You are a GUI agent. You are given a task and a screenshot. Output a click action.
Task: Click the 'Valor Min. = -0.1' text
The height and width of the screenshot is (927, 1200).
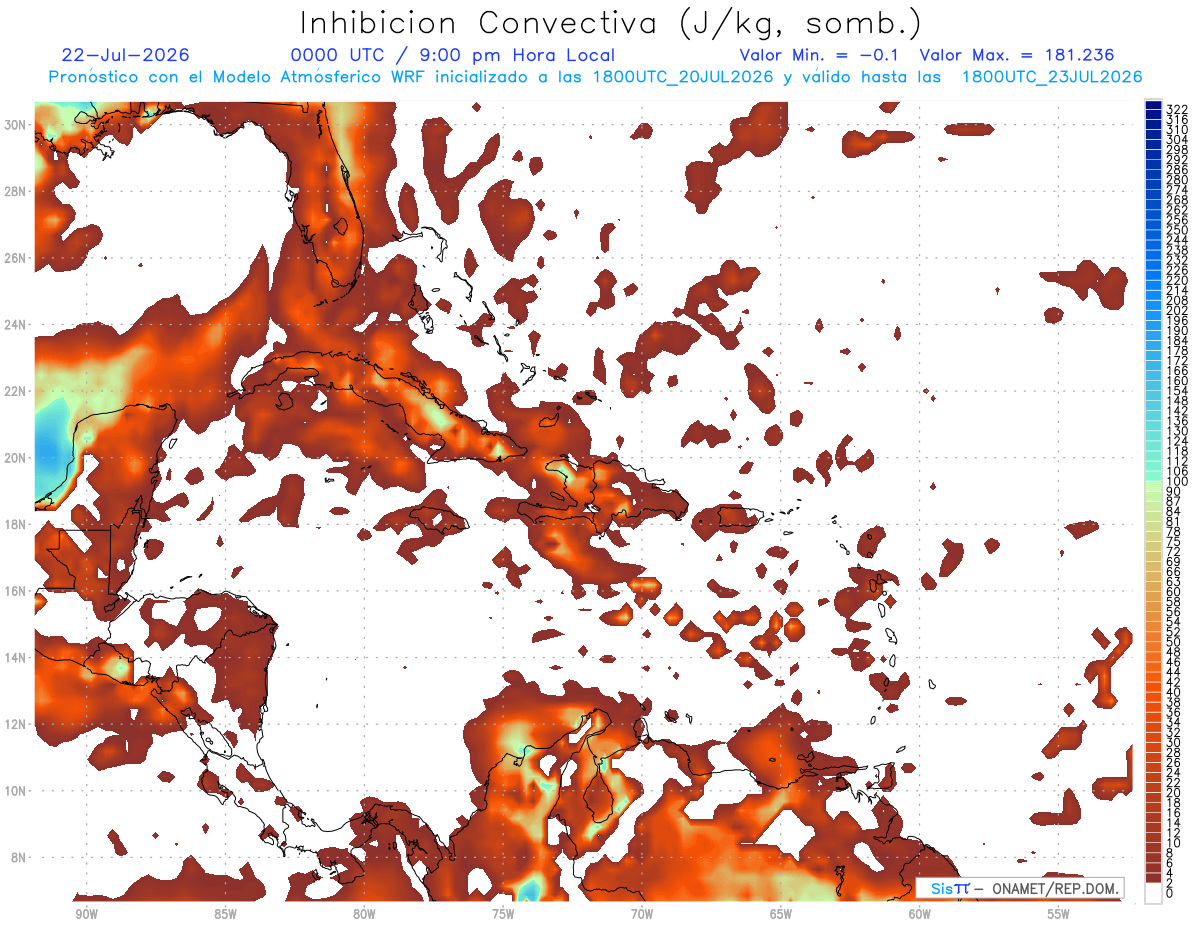click(820, 55)
